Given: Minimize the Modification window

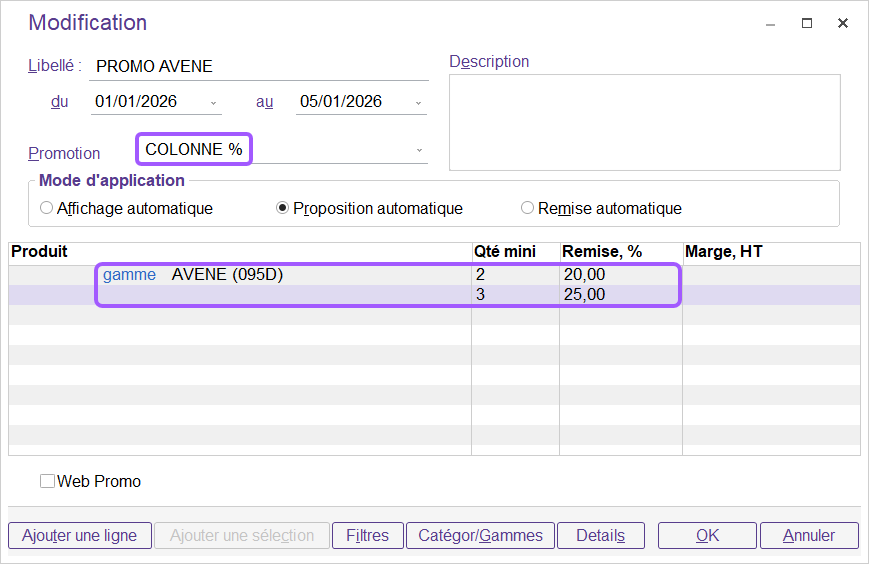Looking at the screenshot, I should pyautogui.click(x=770, y=24).
